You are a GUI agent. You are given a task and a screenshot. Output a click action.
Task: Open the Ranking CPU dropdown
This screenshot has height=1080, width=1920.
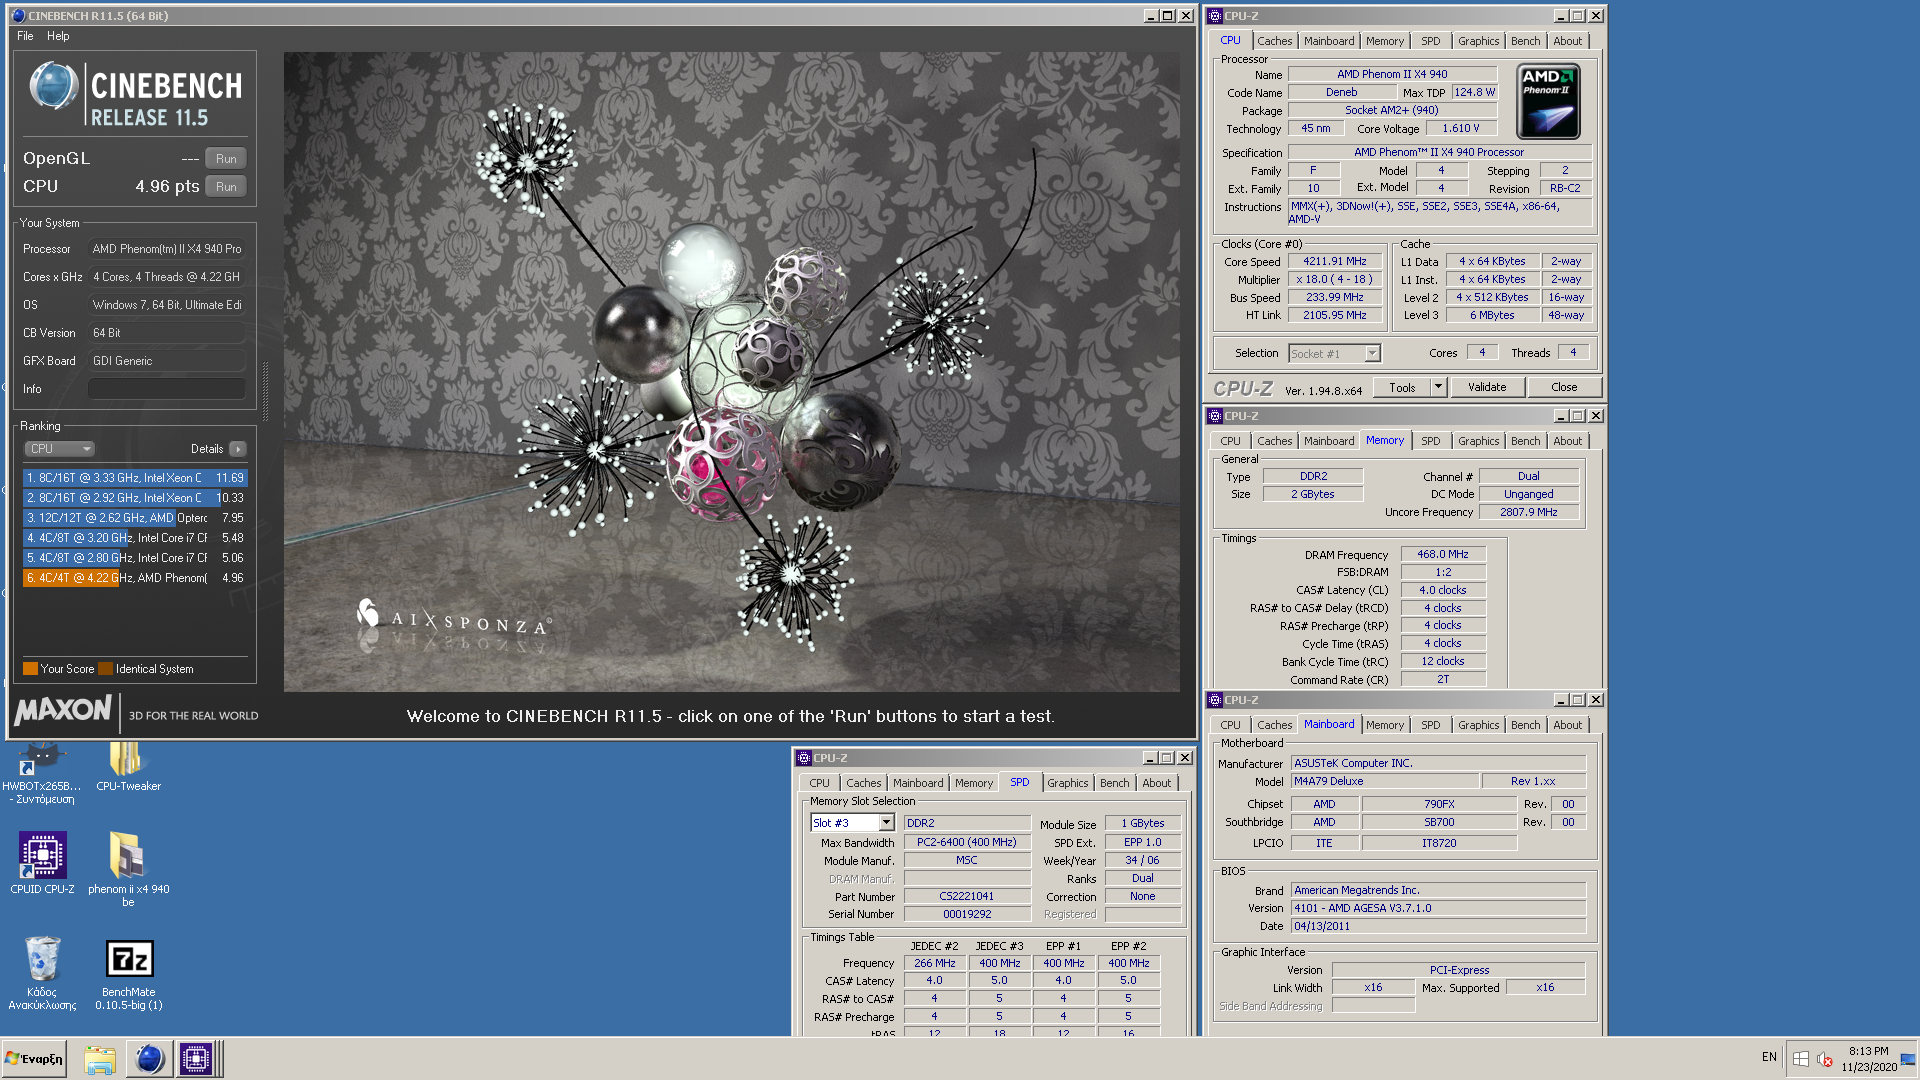pyautogui.click(x=59, y=449)
